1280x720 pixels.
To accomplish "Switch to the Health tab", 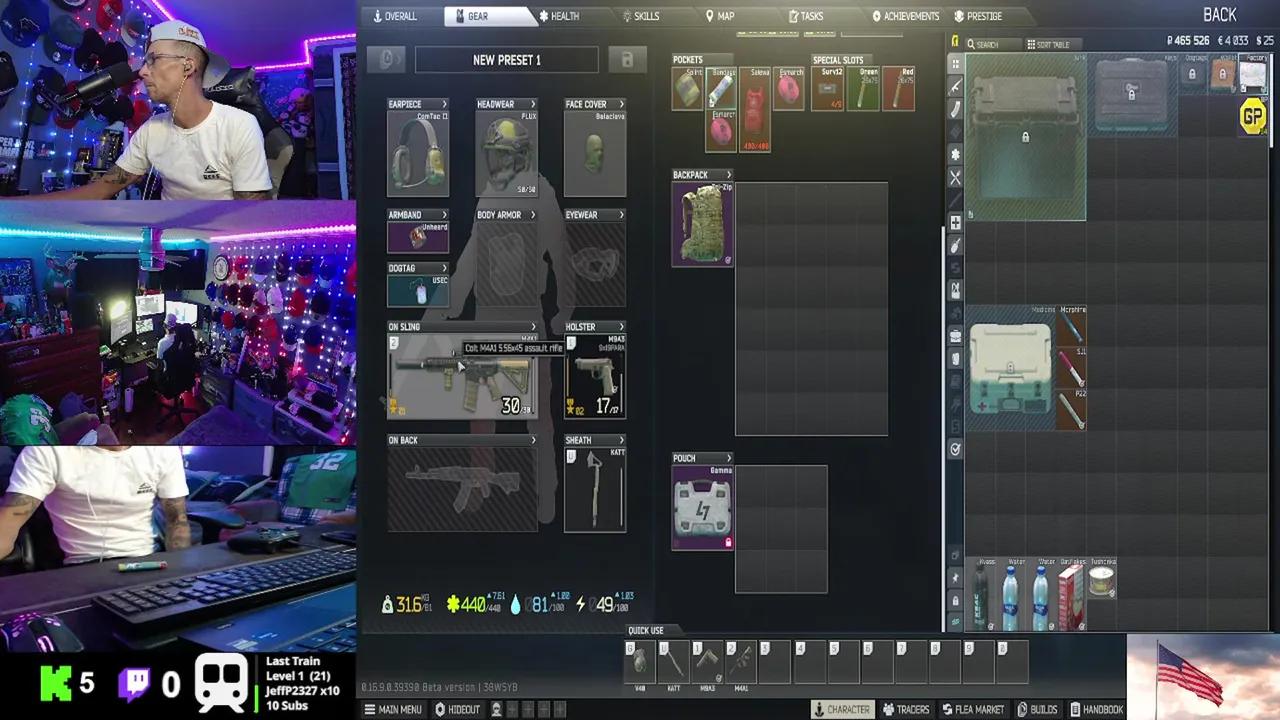I will (558, 16).
